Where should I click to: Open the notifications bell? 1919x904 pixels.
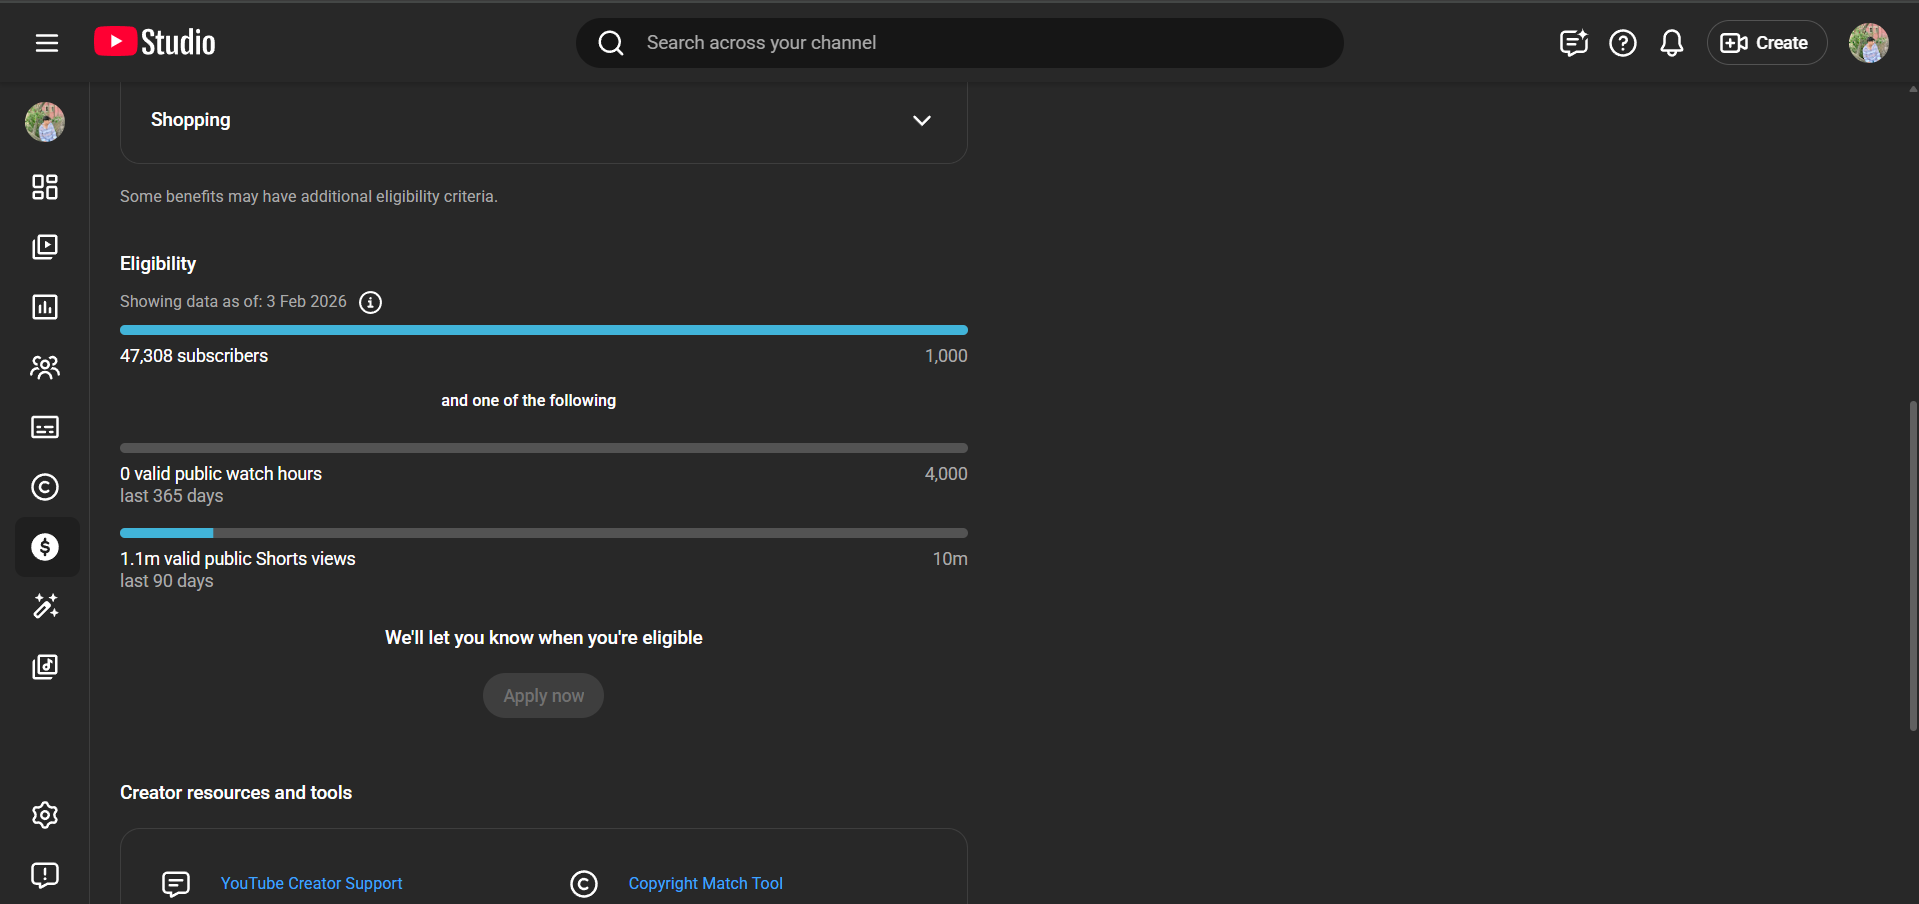pyautogui.click(x=1671, y=43)
